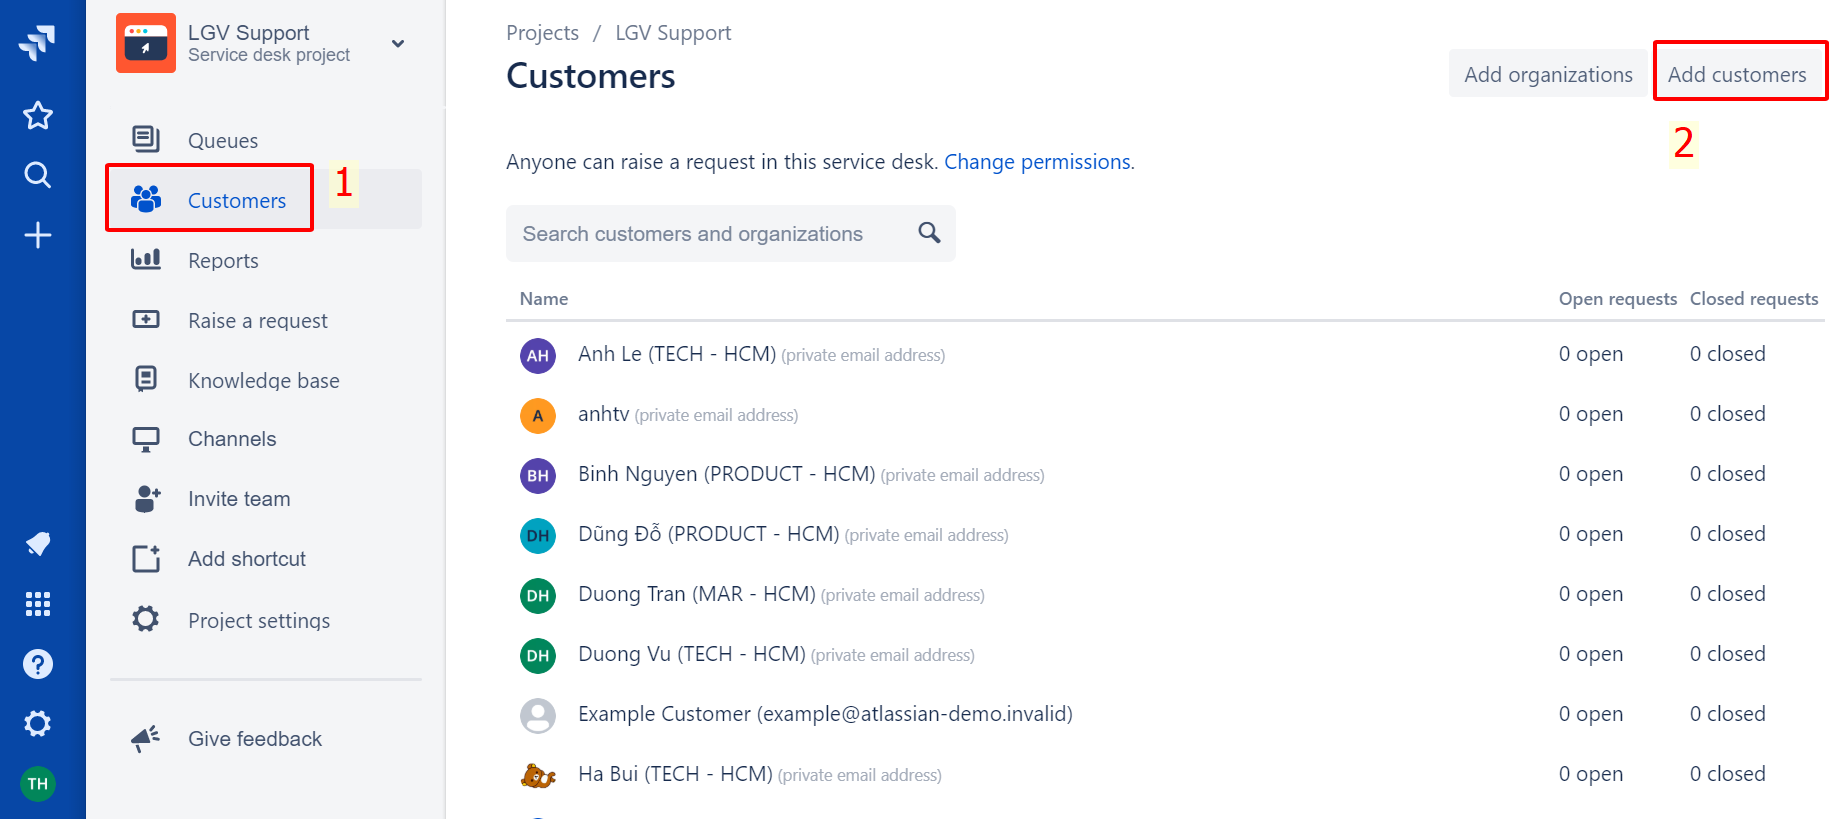Open the notifications megaphone icon in blue sidebar
The width and height of the screenshot is (1832, 819).
click(x=38, y=544)
